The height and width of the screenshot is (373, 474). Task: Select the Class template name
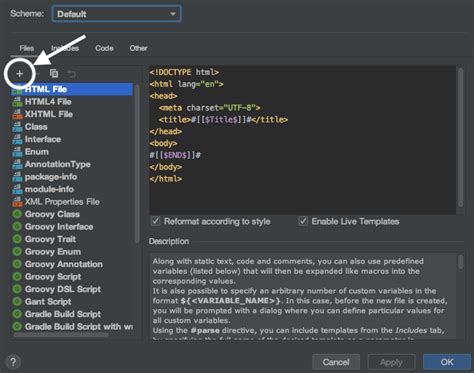[x=36, y=127]
